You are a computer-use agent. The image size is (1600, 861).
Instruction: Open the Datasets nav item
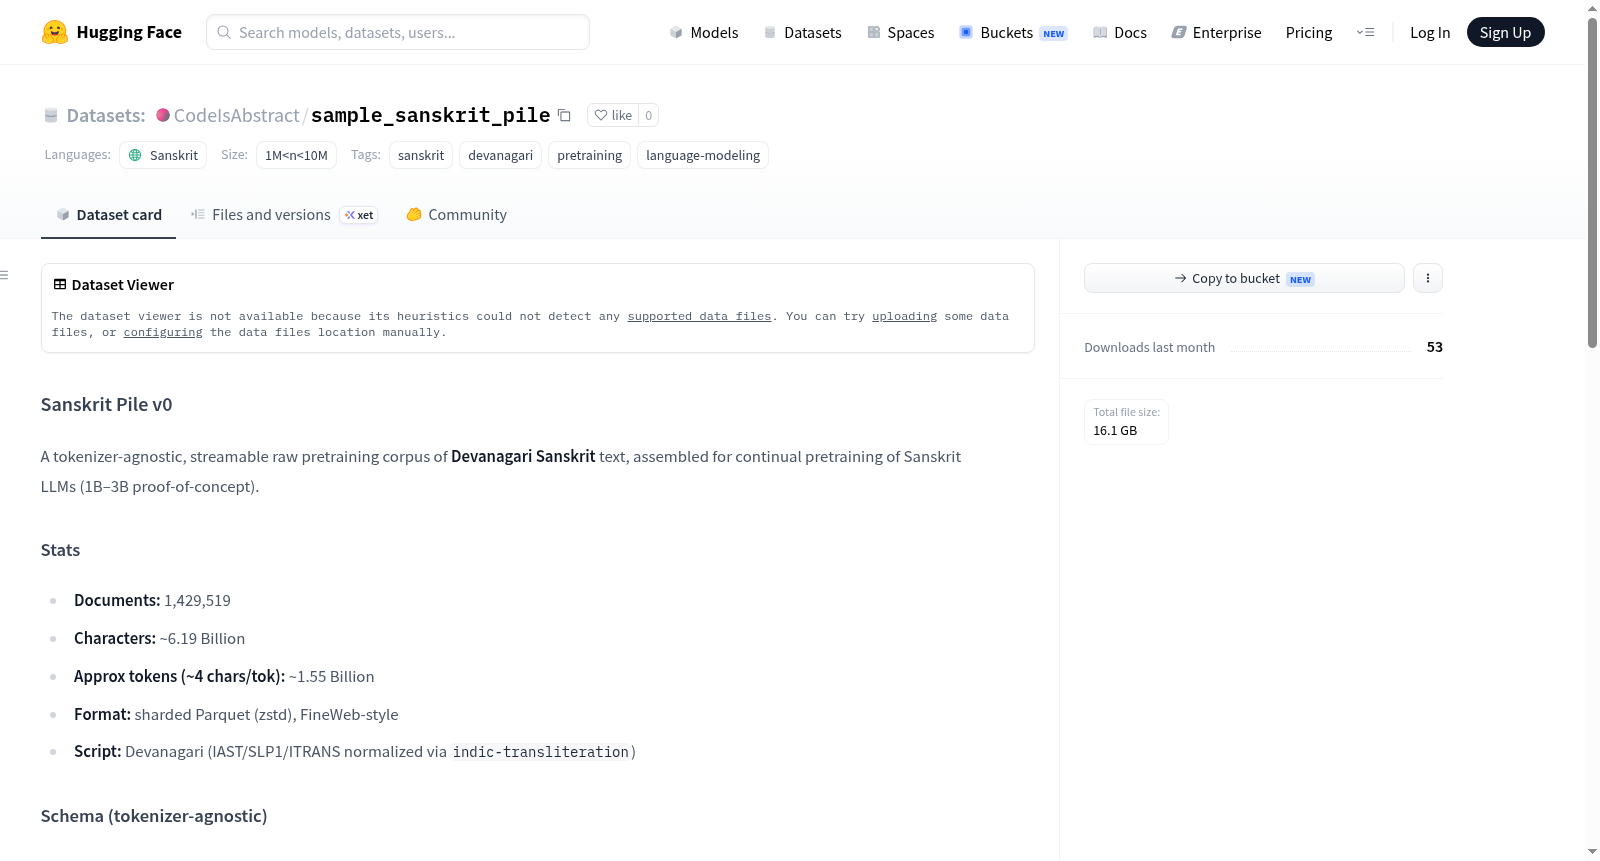[802, 32]
